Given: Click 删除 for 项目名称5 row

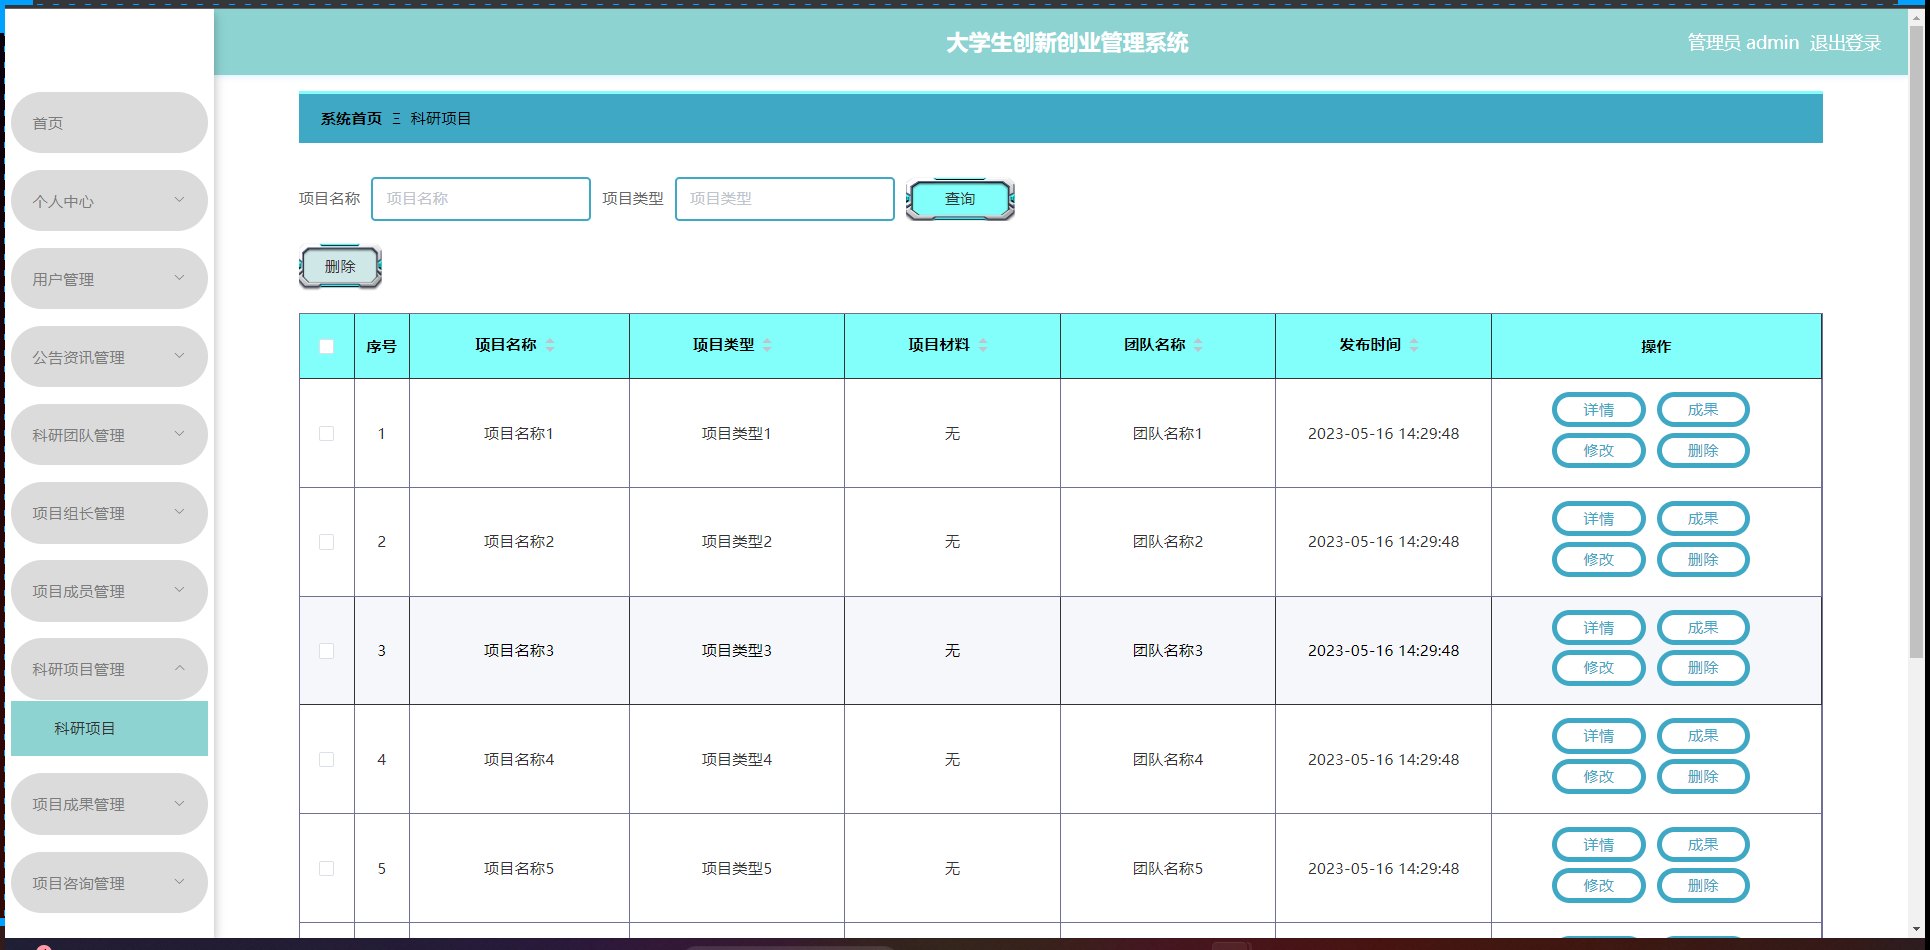Looking at the screenshot, I should [x=1703, y=886].
